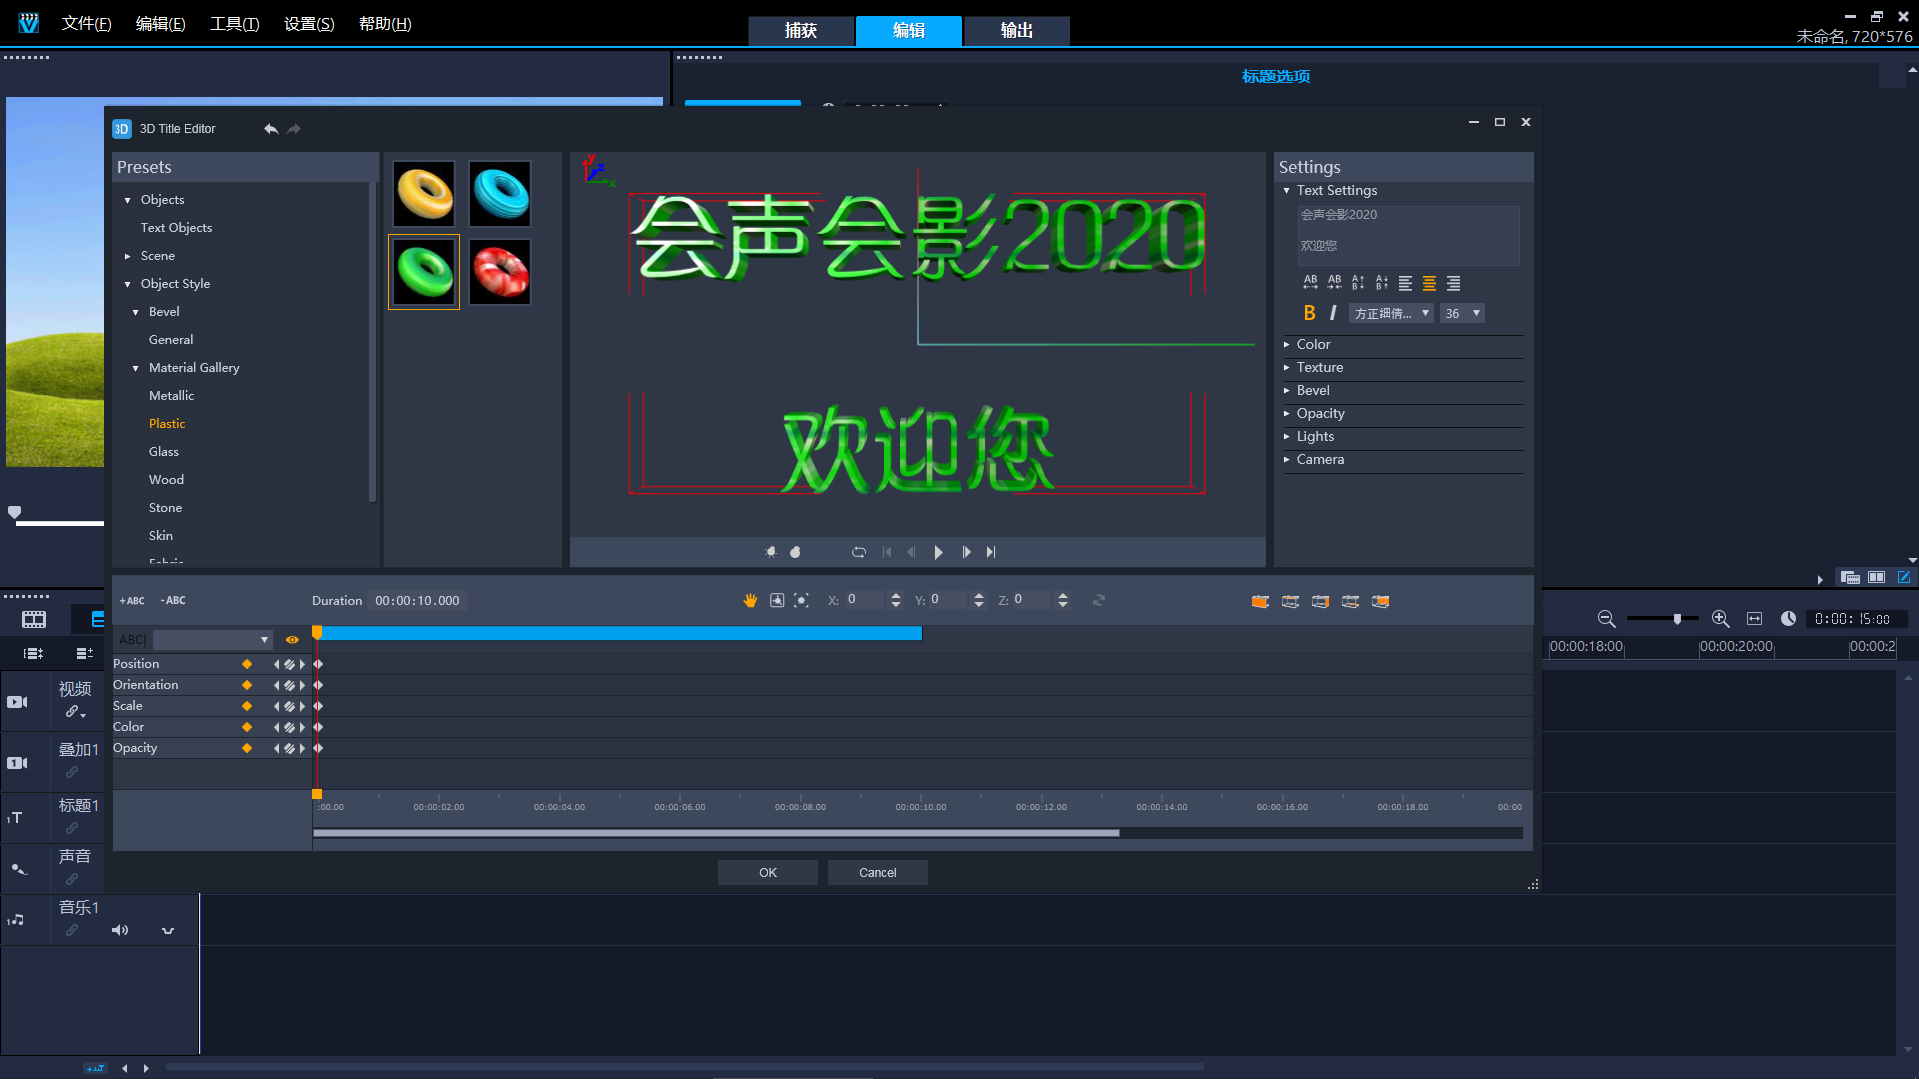Click Cancel in 3D Title Editor
1919x1079 pixels.
(878, 872)
